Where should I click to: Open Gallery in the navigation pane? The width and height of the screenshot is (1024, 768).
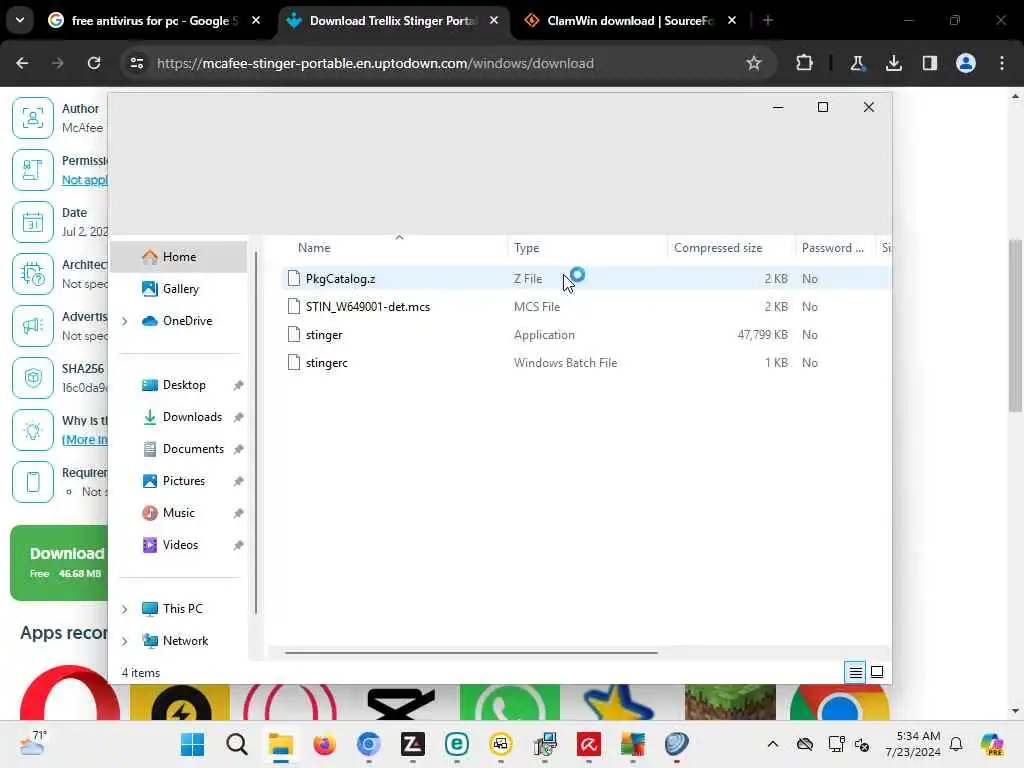pyautogui.click(x=180, y=289)
